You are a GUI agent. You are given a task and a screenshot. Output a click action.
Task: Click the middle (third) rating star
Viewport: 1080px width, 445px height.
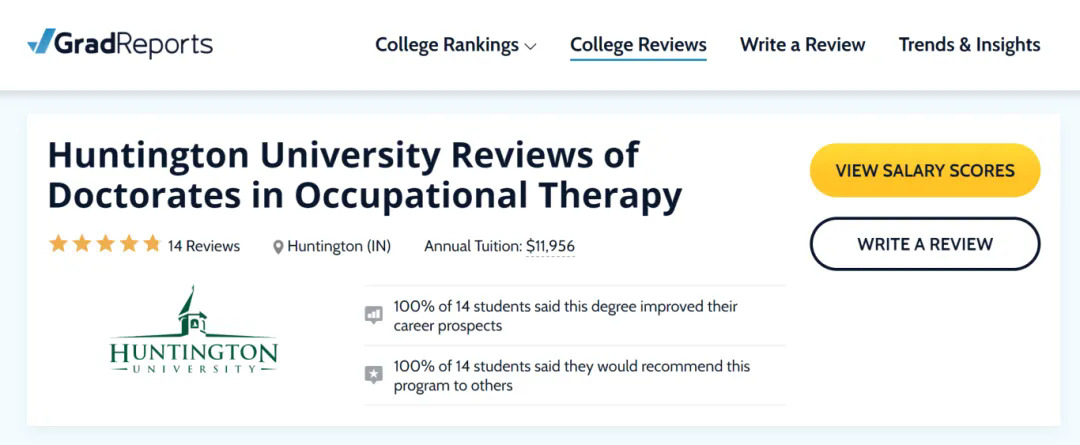(x=105, y=244)
